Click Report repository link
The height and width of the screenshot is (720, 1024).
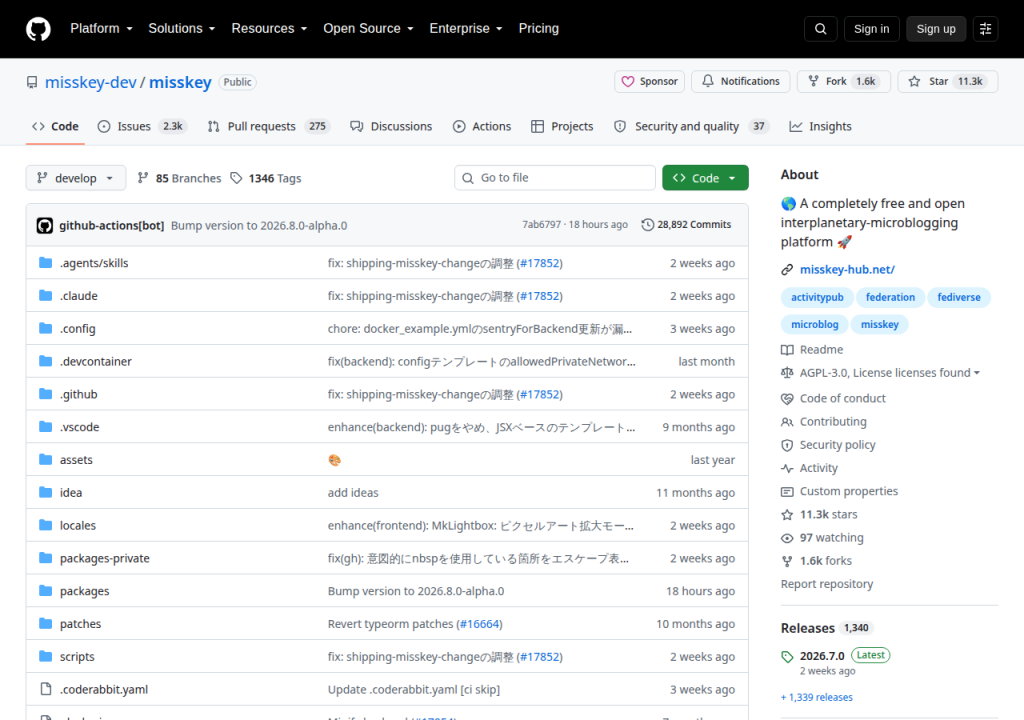point(827,583)
